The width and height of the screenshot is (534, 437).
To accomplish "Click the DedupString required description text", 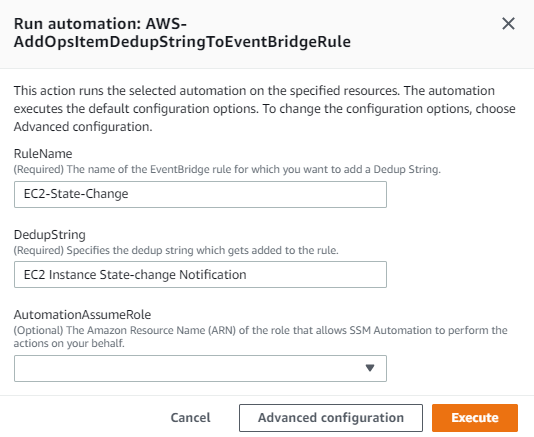I will [176, 250].
